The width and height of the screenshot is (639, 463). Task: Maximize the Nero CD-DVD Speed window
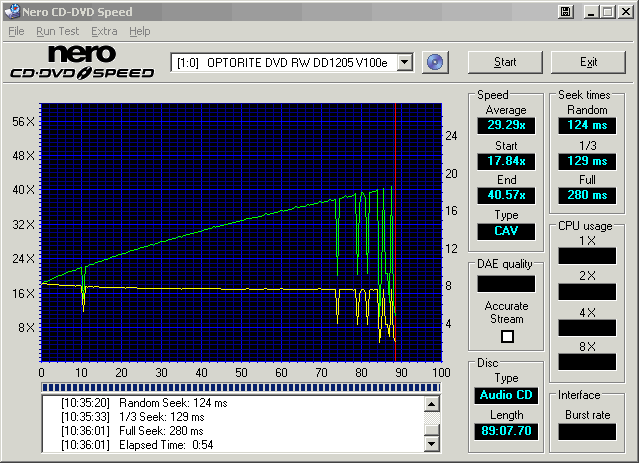point(607,12)
